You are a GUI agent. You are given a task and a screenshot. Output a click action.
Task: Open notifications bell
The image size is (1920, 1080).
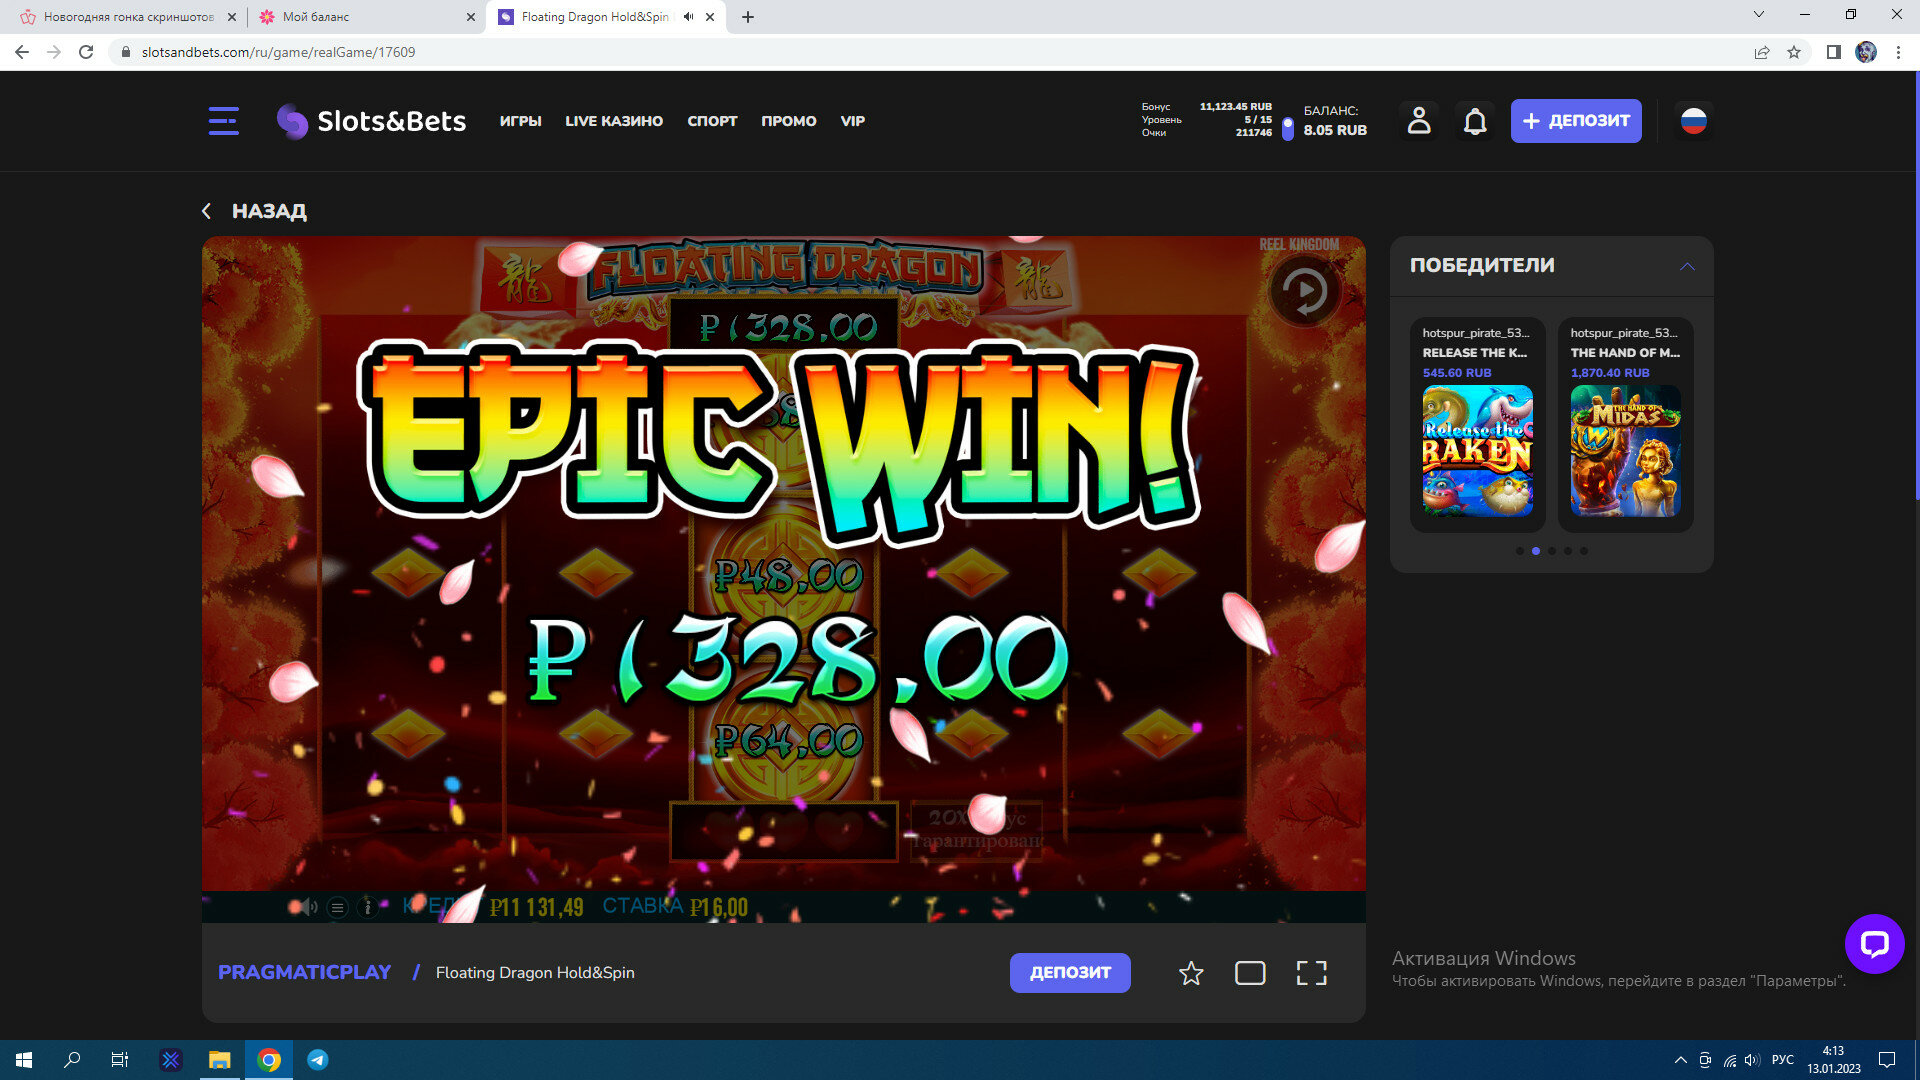click(x=1475, y=121)
